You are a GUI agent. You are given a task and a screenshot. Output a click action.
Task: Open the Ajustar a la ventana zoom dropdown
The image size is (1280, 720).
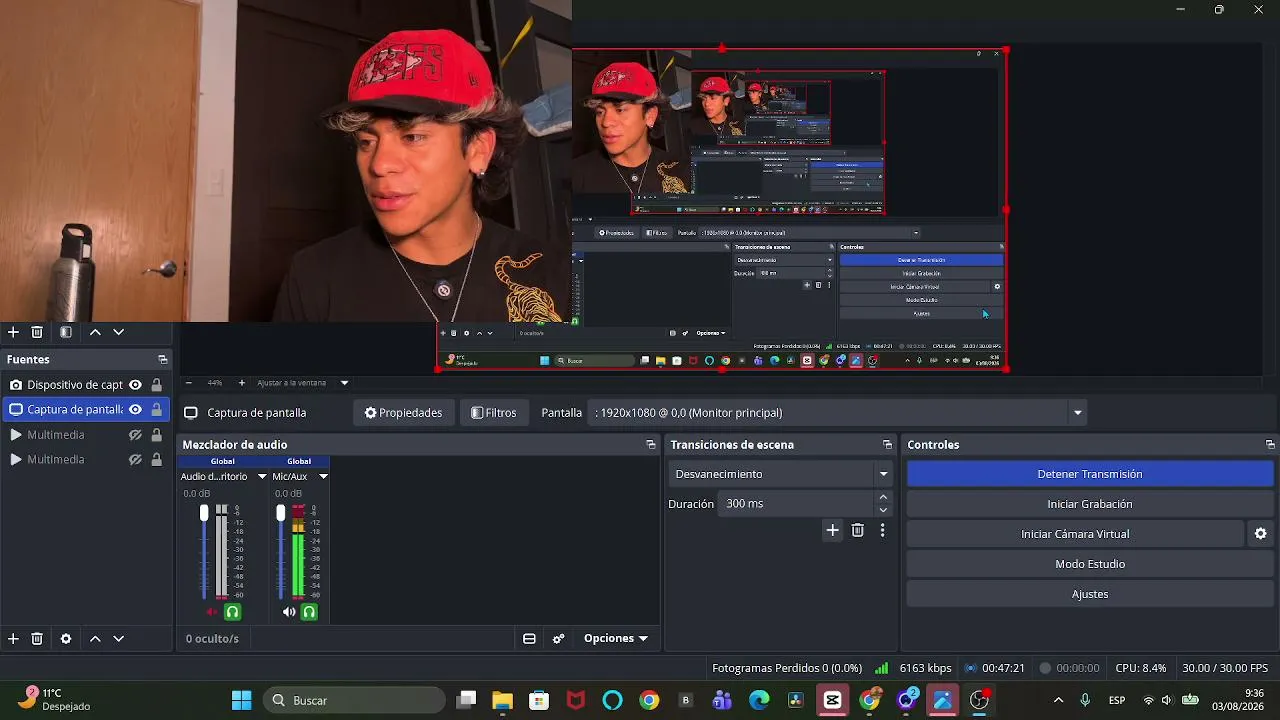[345, 383]
